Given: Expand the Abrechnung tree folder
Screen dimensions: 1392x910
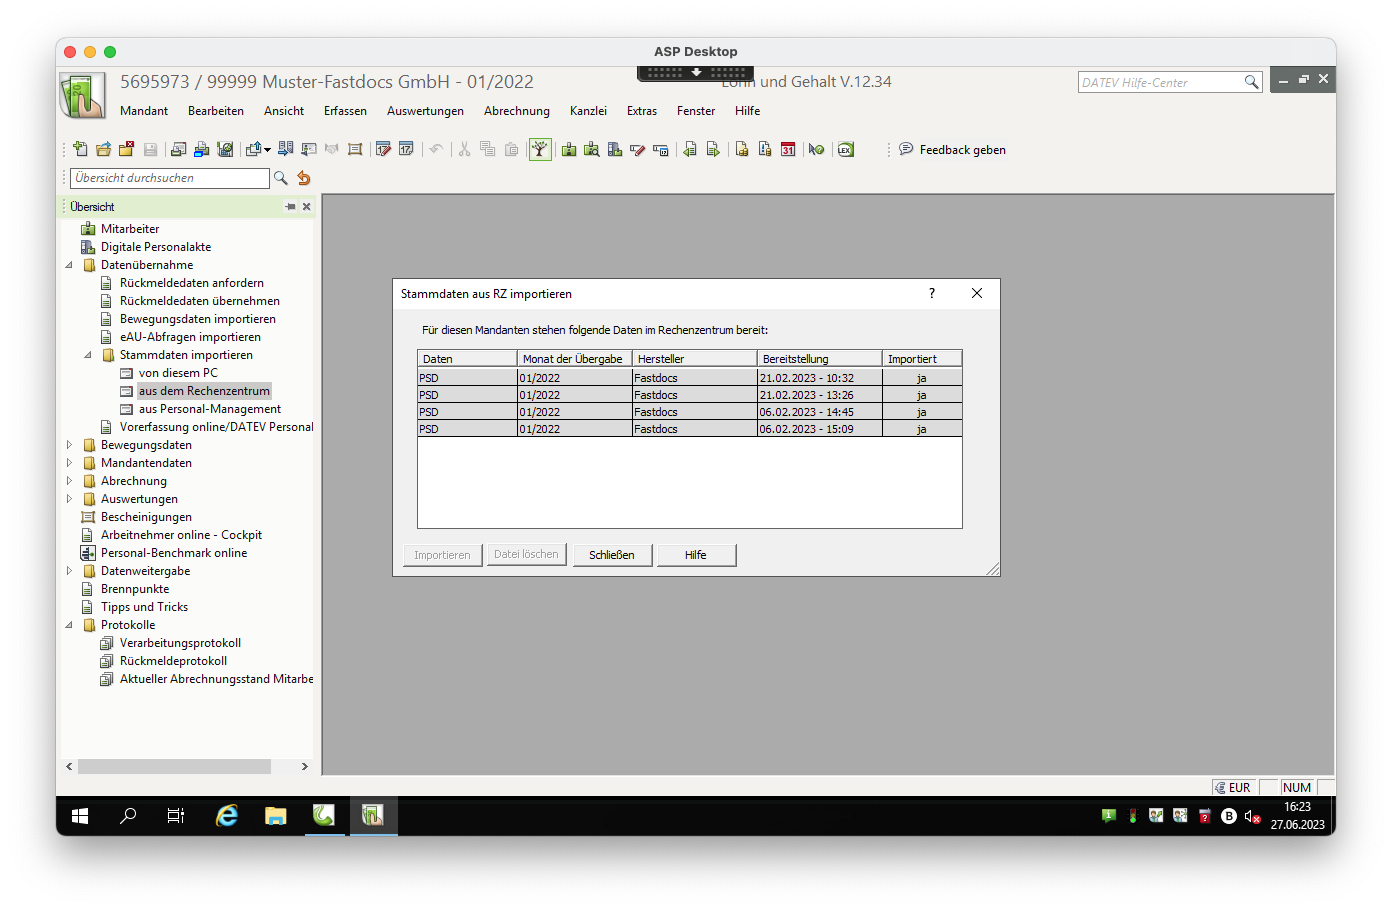Looking at the screenshot, I should pyautogui.click(x=69, y=481).
